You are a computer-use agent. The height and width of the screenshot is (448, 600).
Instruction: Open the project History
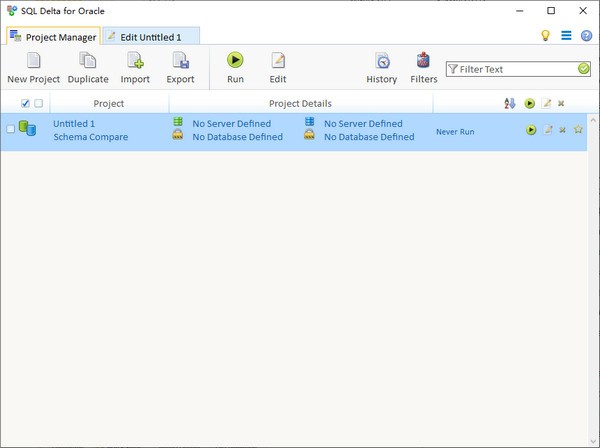coord(381,62)
